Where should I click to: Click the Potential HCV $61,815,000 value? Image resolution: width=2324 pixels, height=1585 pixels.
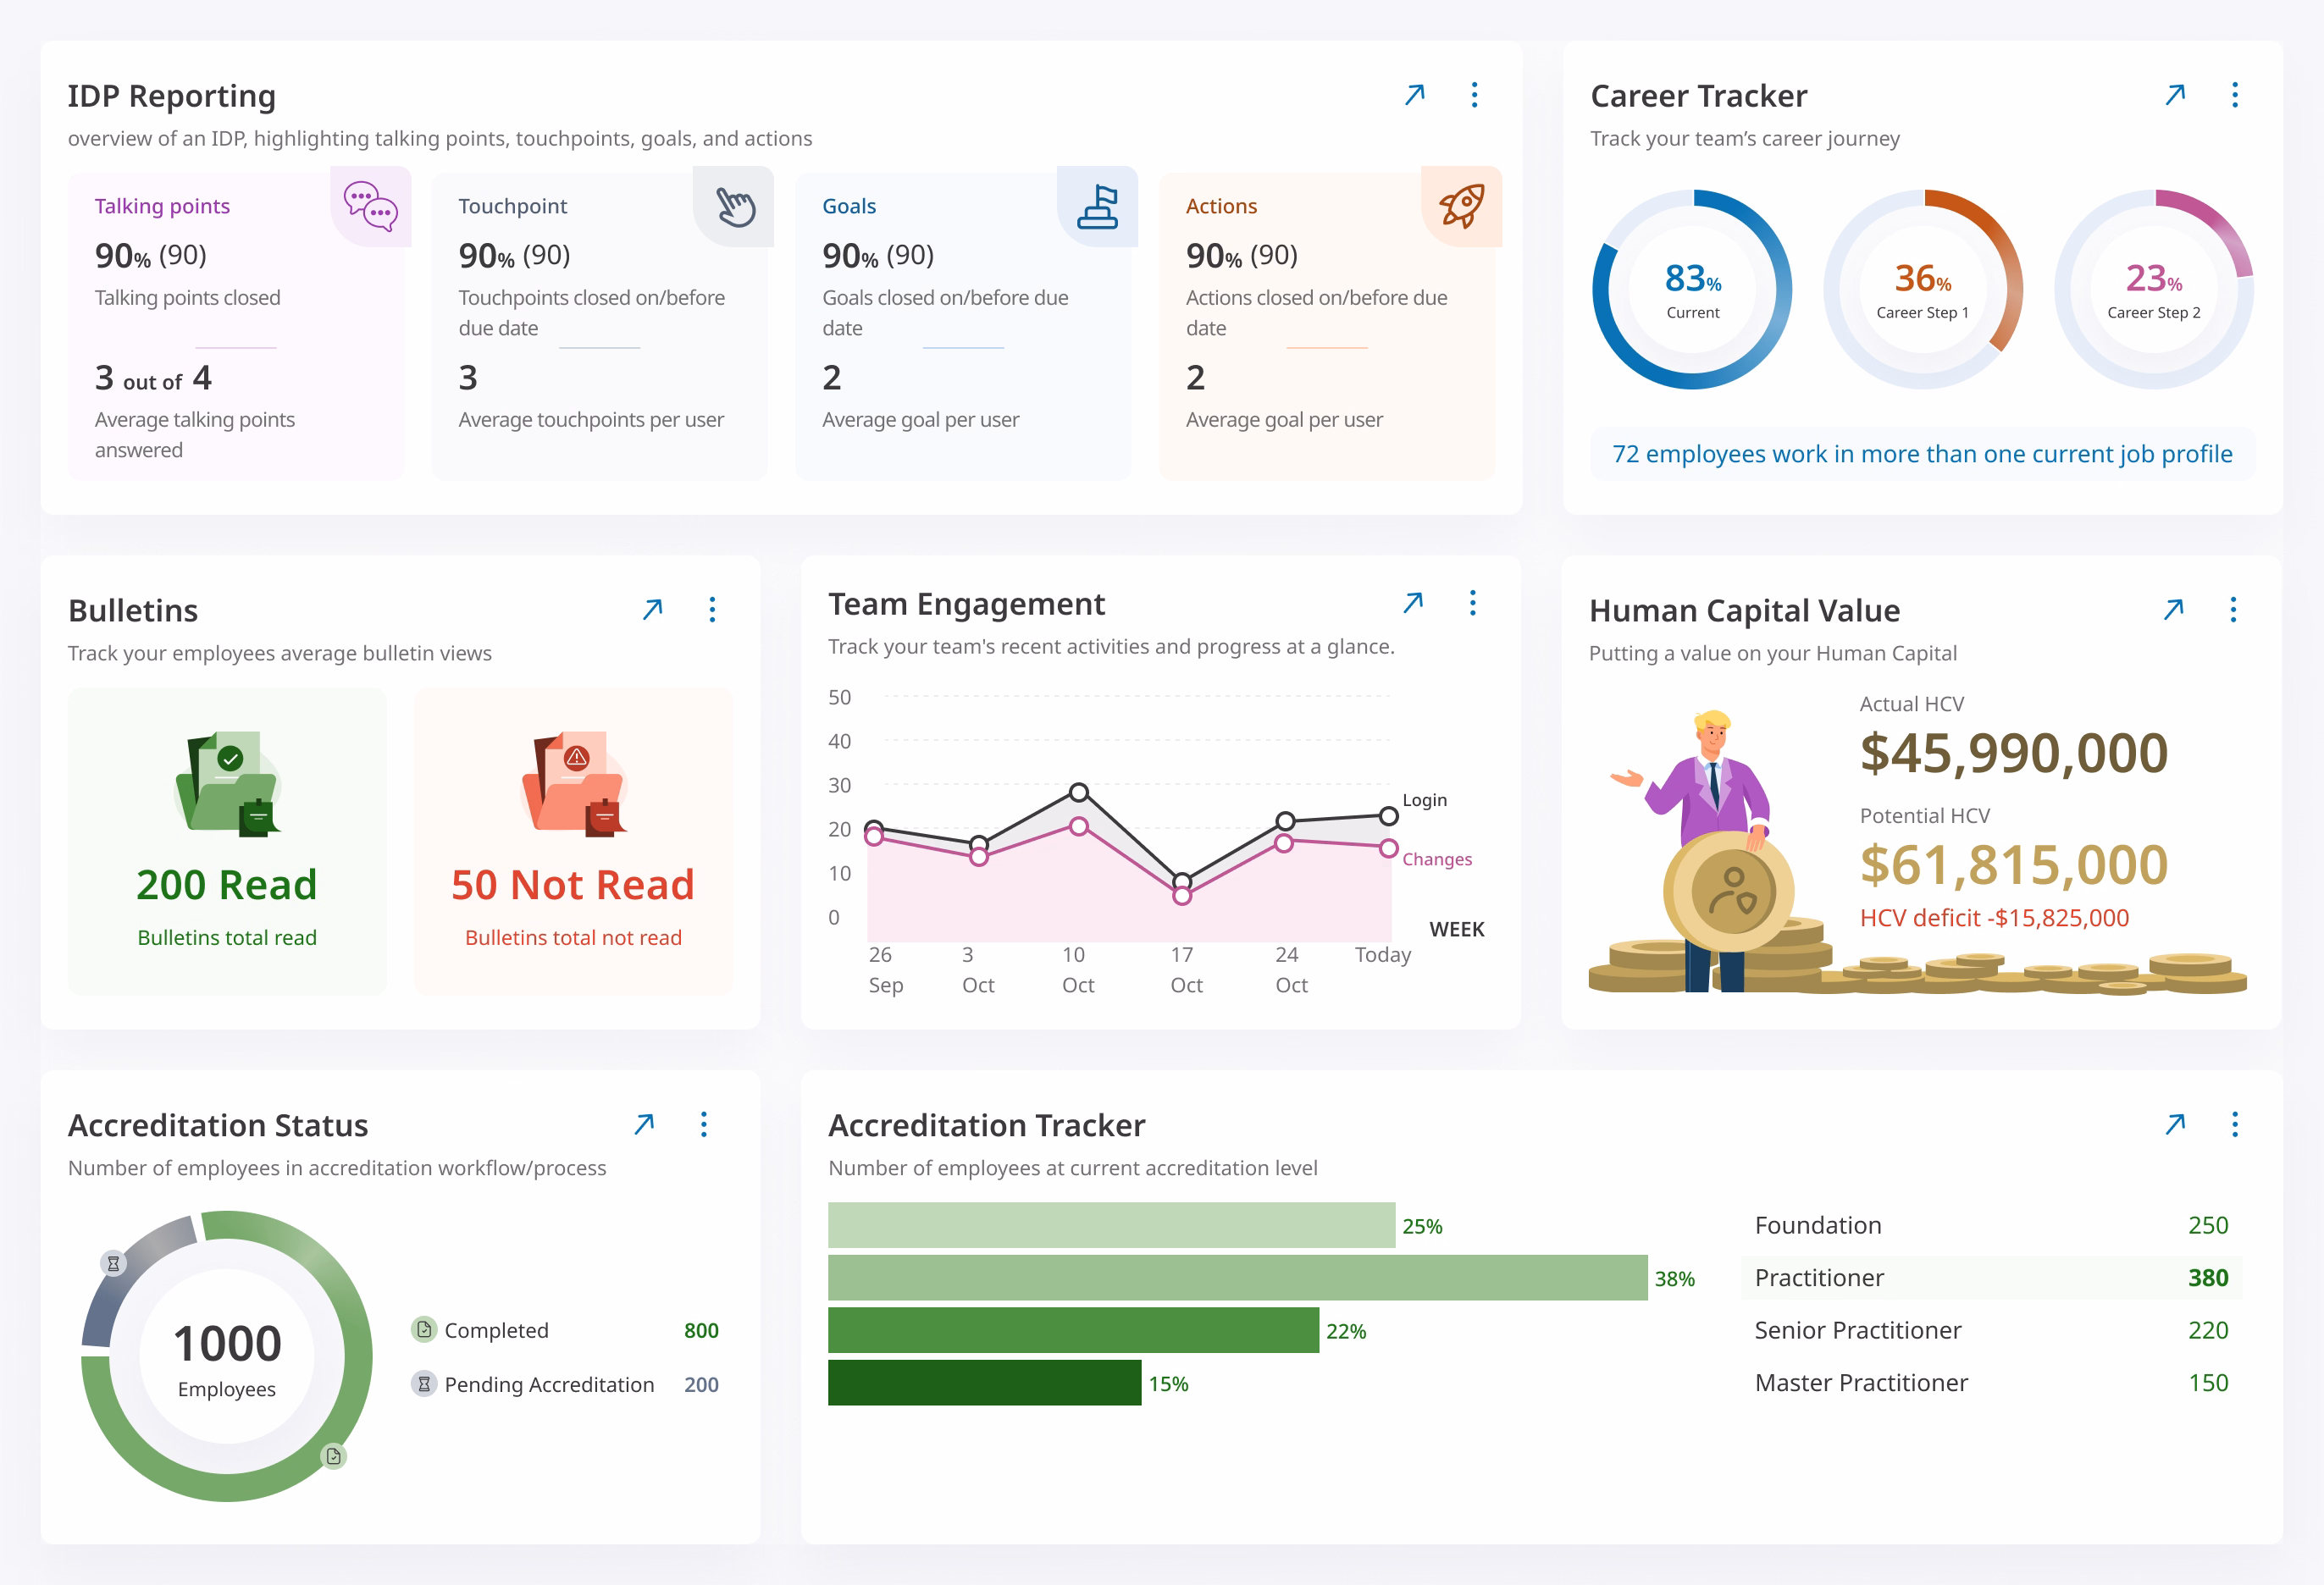point(2013,864)
